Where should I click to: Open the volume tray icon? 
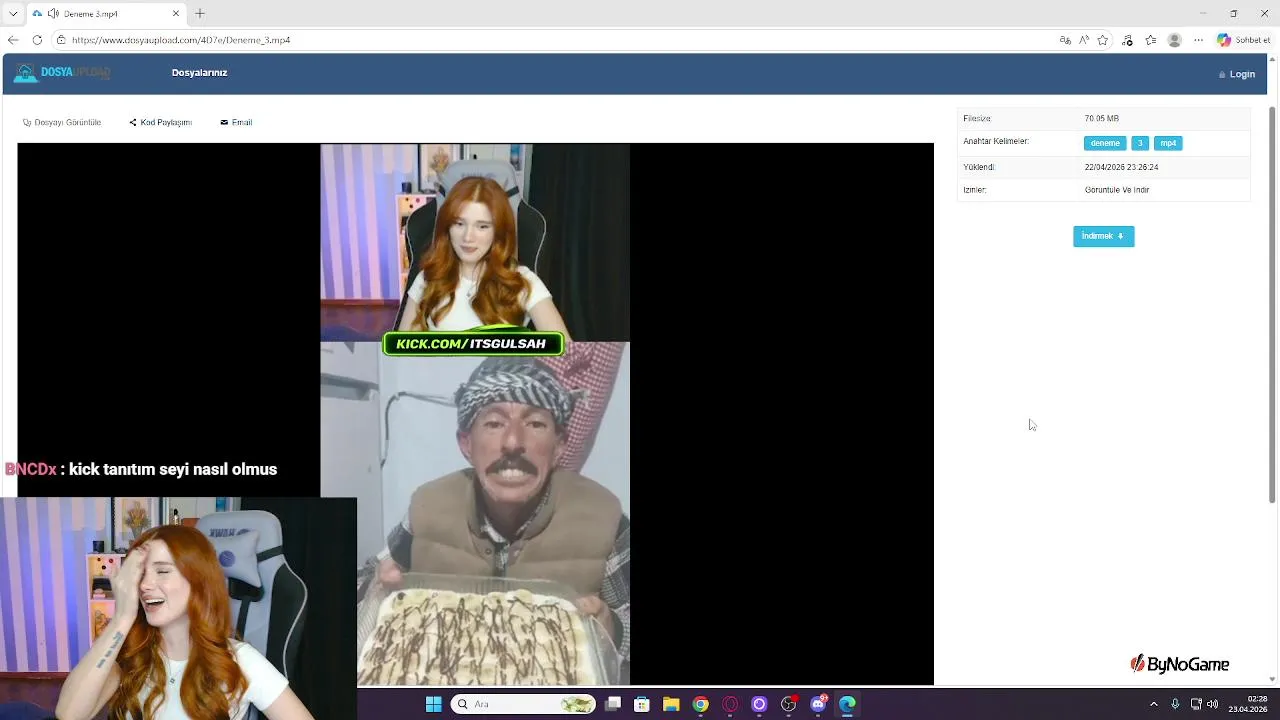[x=1212, y=704]
